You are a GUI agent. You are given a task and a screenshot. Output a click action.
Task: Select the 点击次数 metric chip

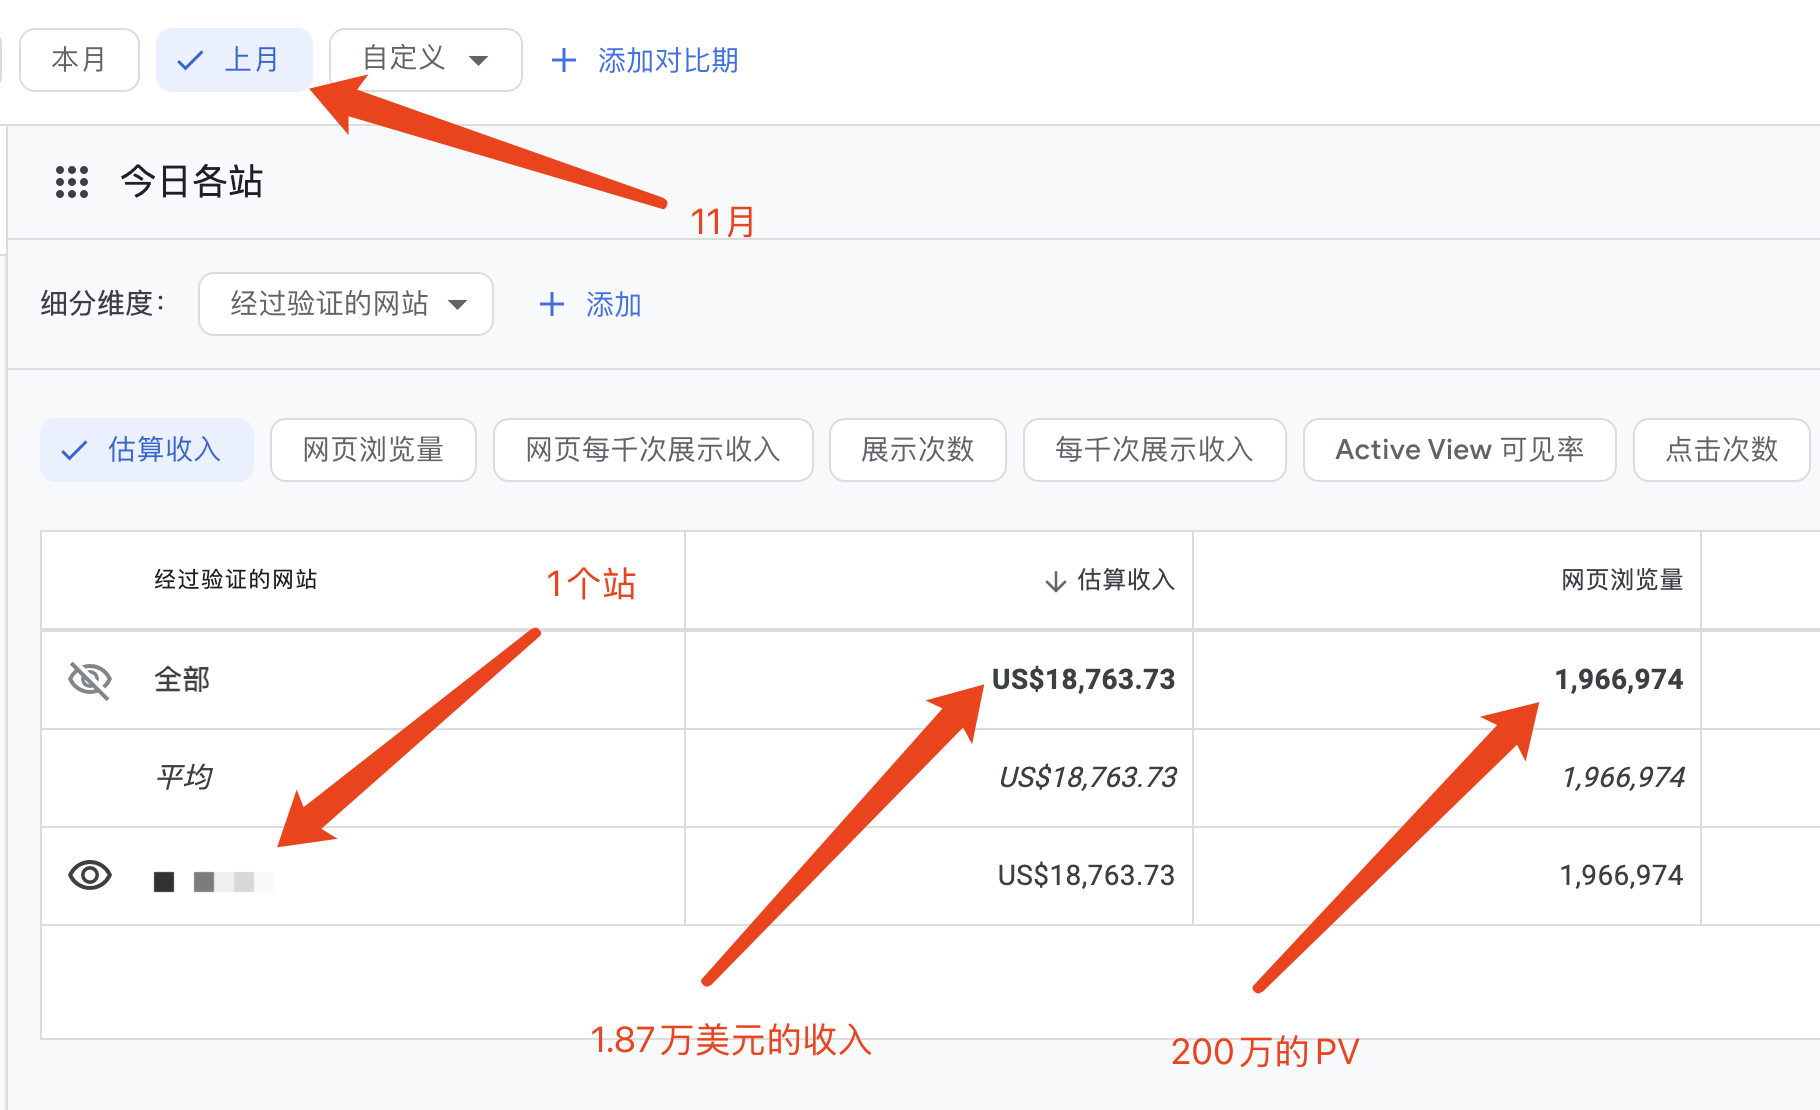pyautogui.click(x=1722, y=450)
